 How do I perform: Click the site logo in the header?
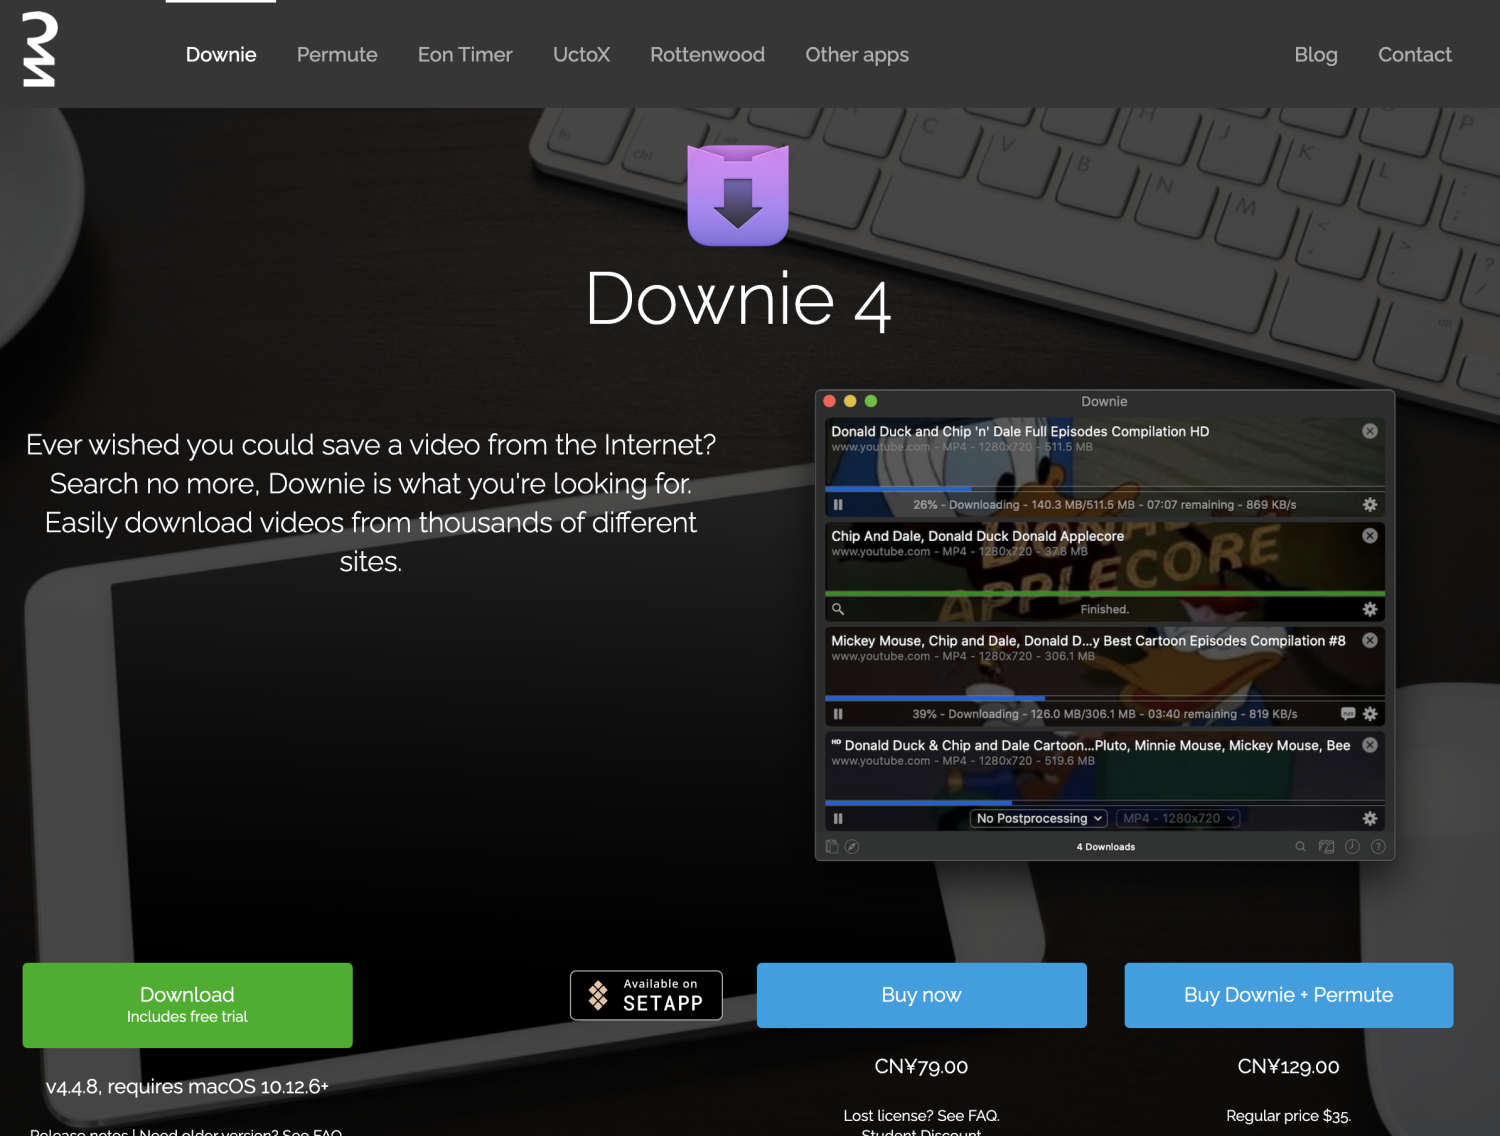click(39, 49)
